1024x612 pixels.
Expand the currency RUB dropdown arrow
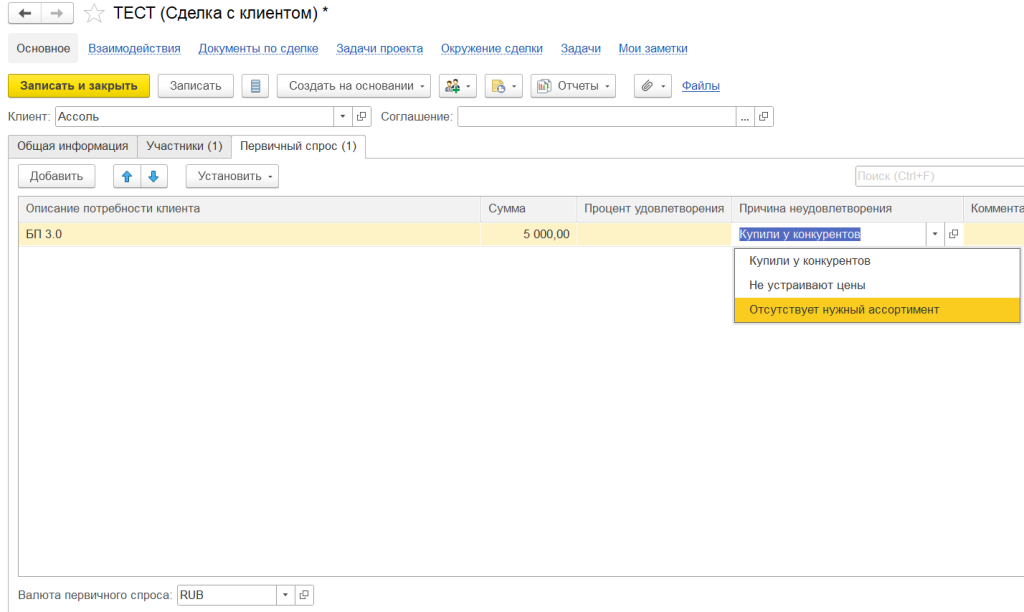point(285,595)
